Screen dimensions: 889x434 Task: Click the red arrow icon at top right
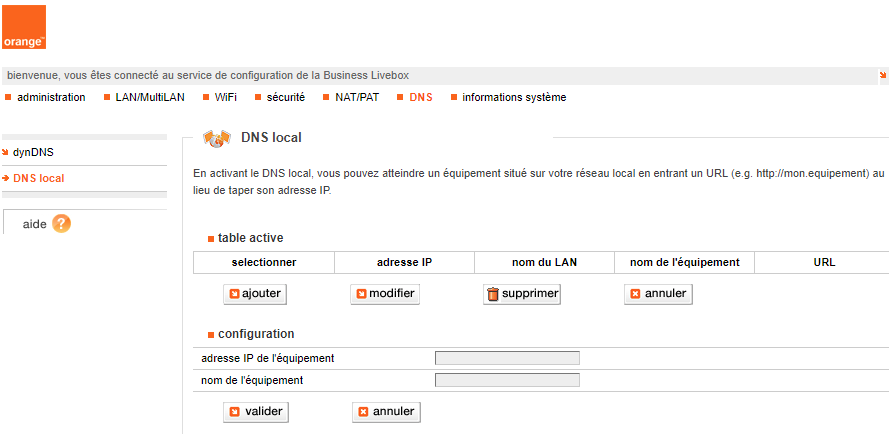click(x=883, y=75)
